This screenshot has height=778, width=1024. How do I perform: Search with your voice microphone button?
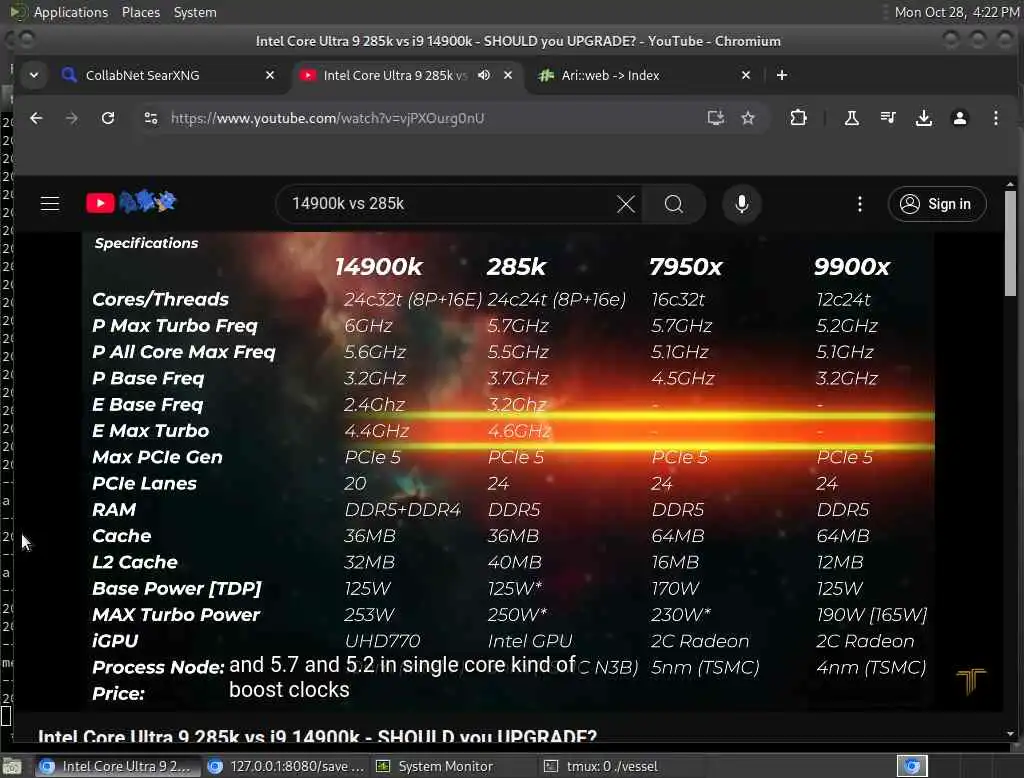coord(742,204)
